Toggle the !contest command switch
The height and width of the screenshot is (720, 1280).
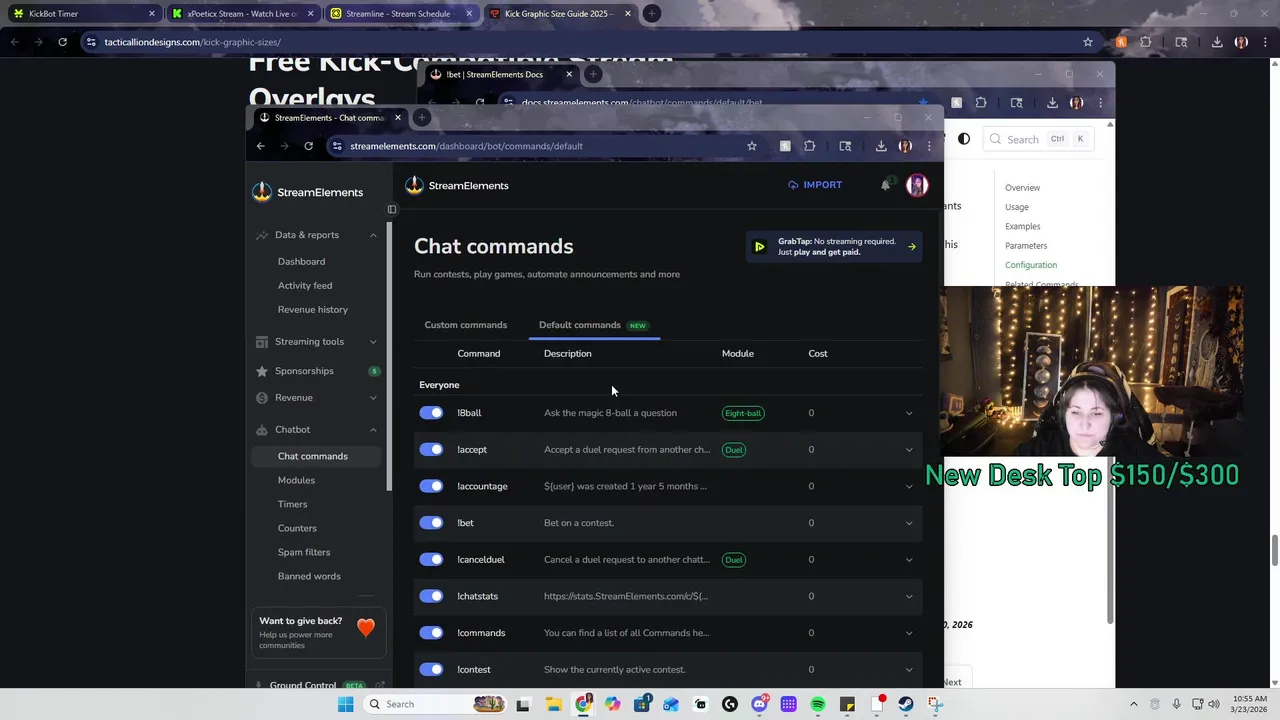tap(431, 670)
